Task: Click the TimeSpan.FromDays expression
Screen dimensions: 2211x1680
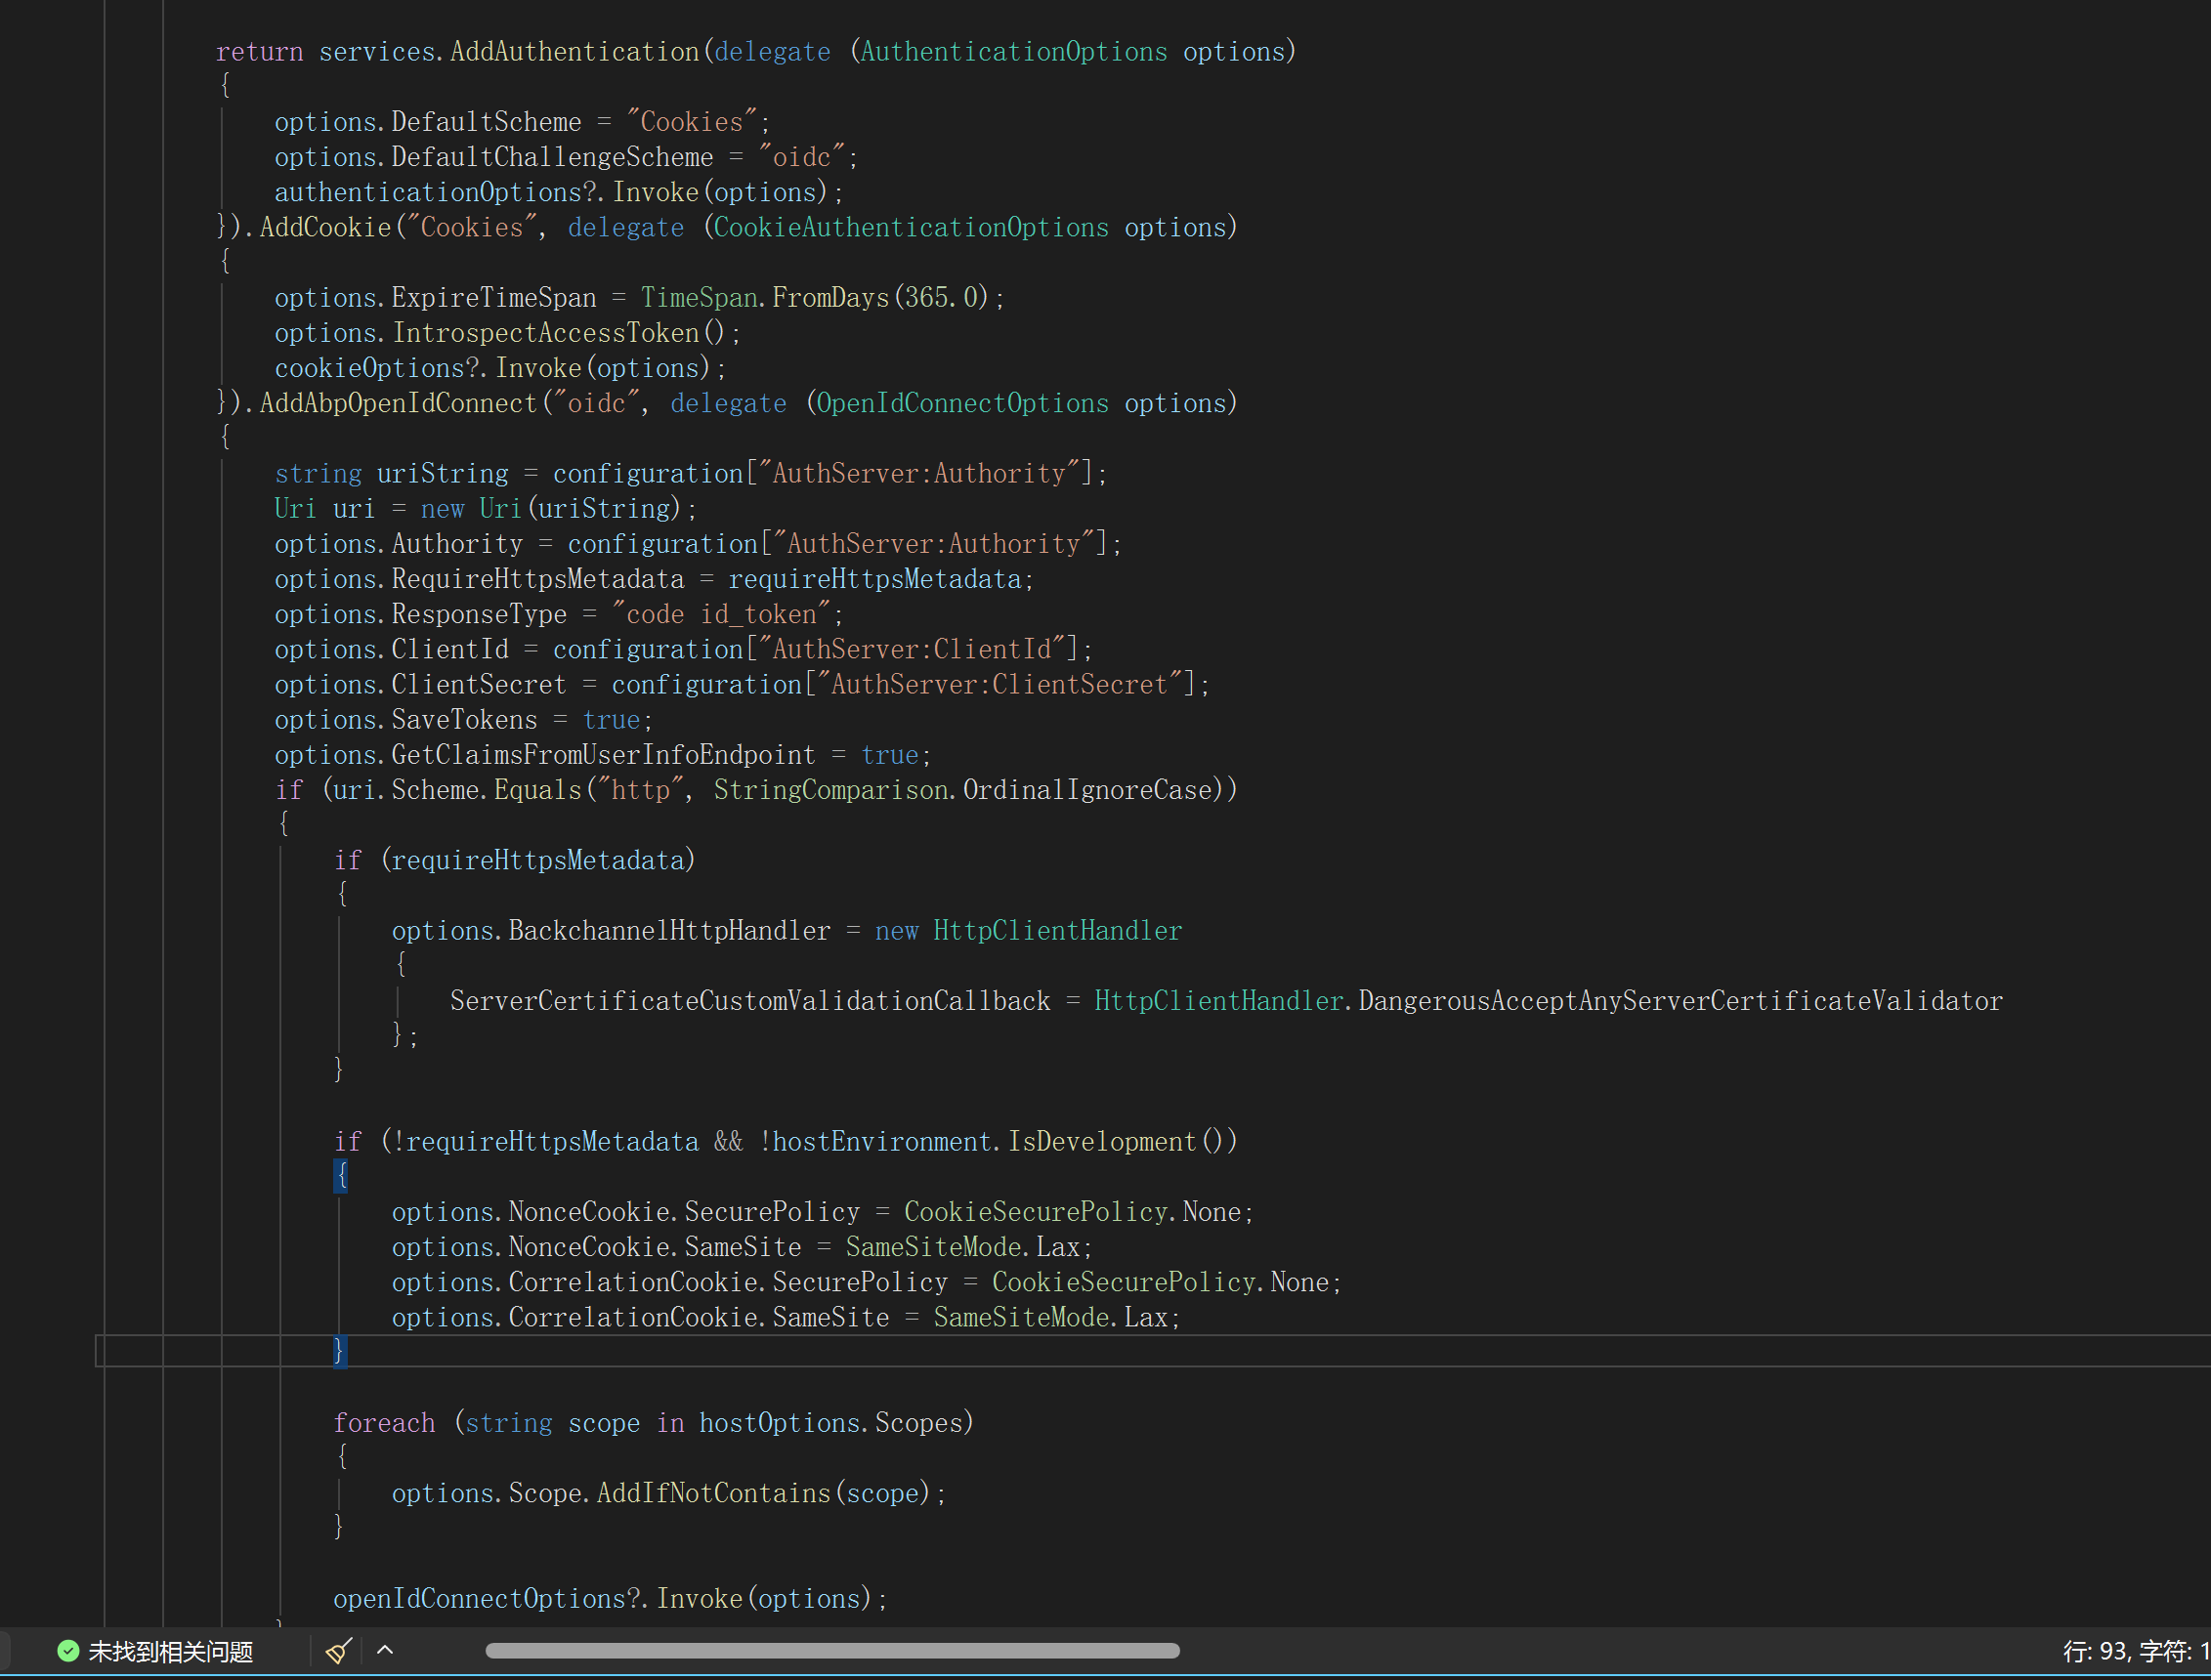Action: (x=765, y=298)
